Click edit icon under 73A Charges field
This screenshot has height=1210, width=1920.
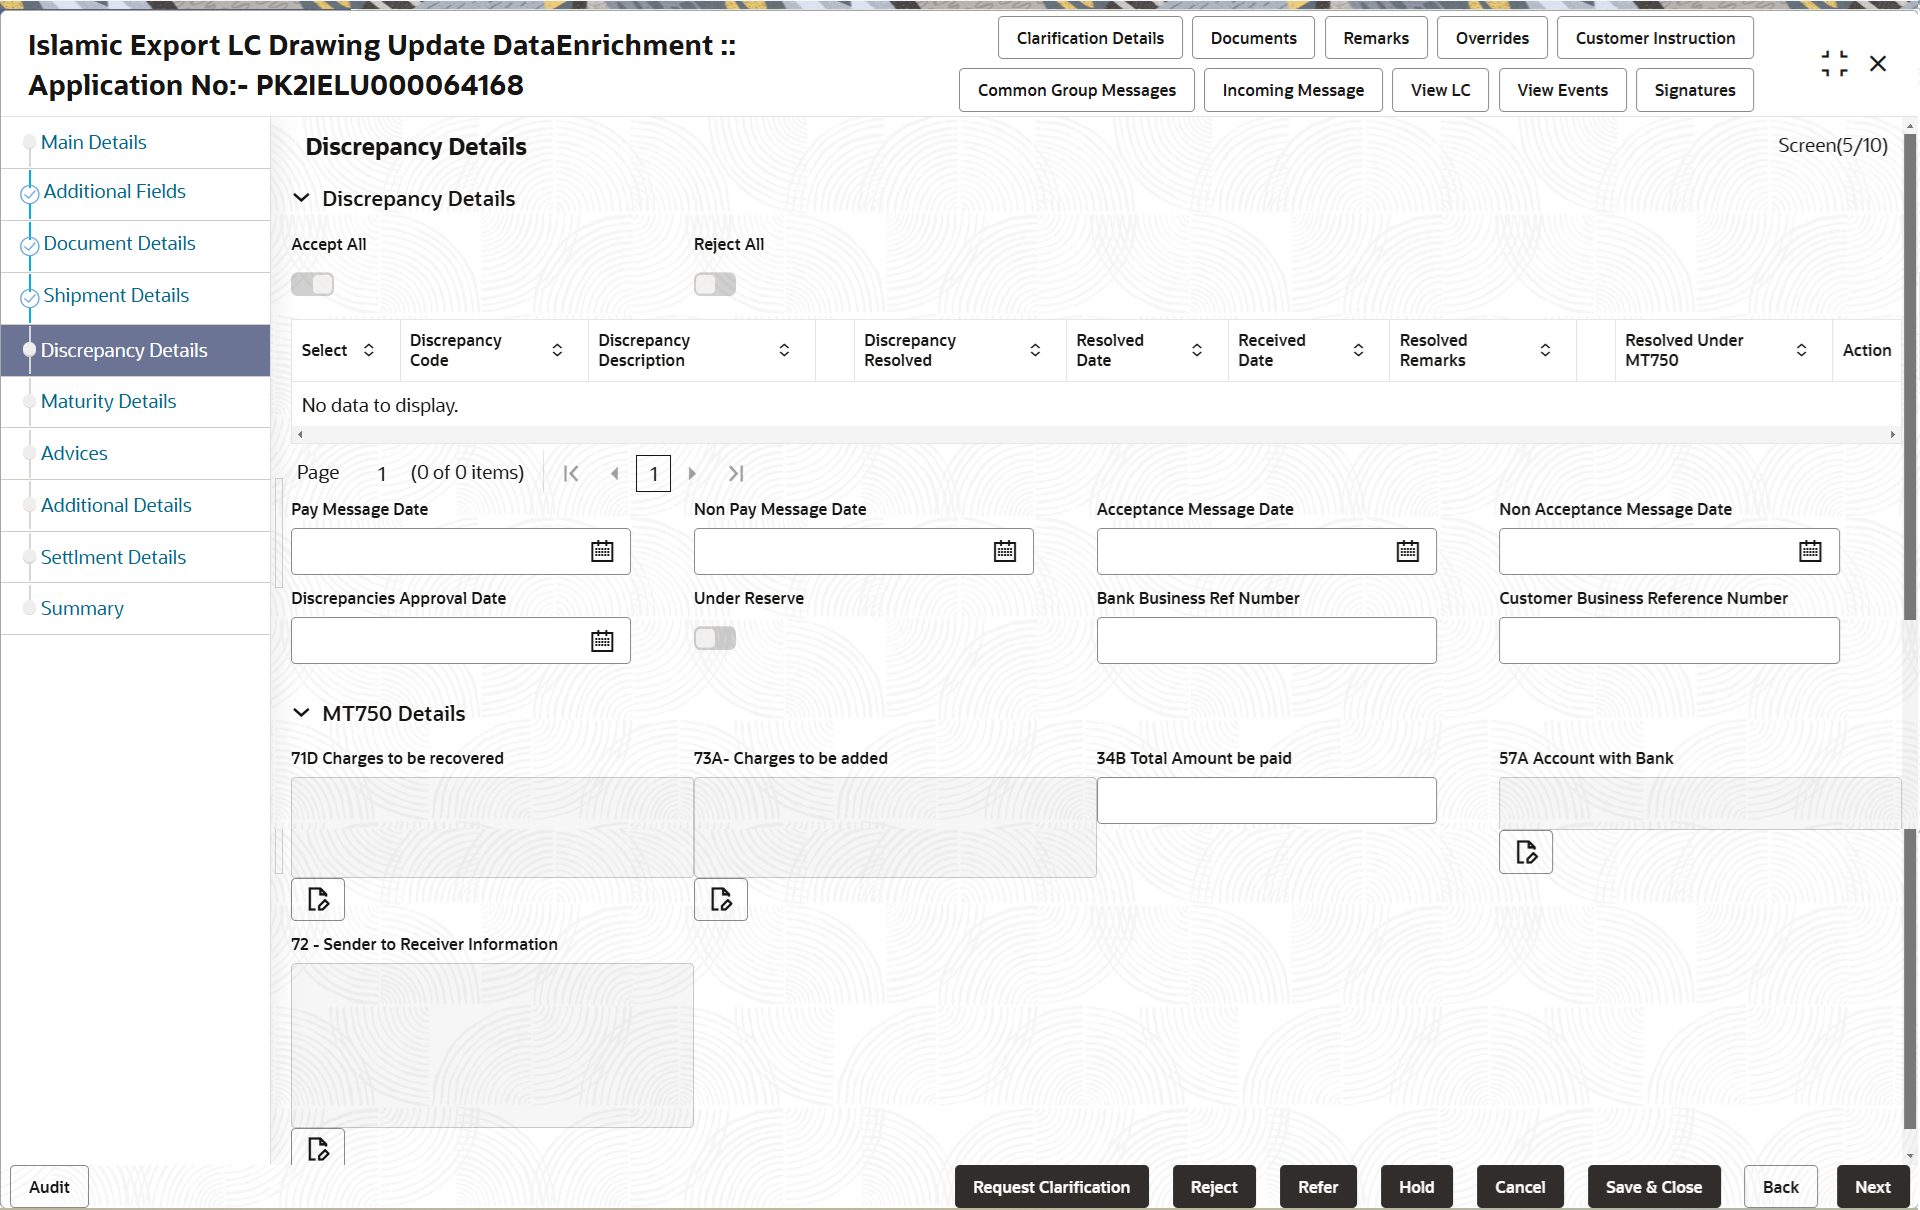click(720, 899)
